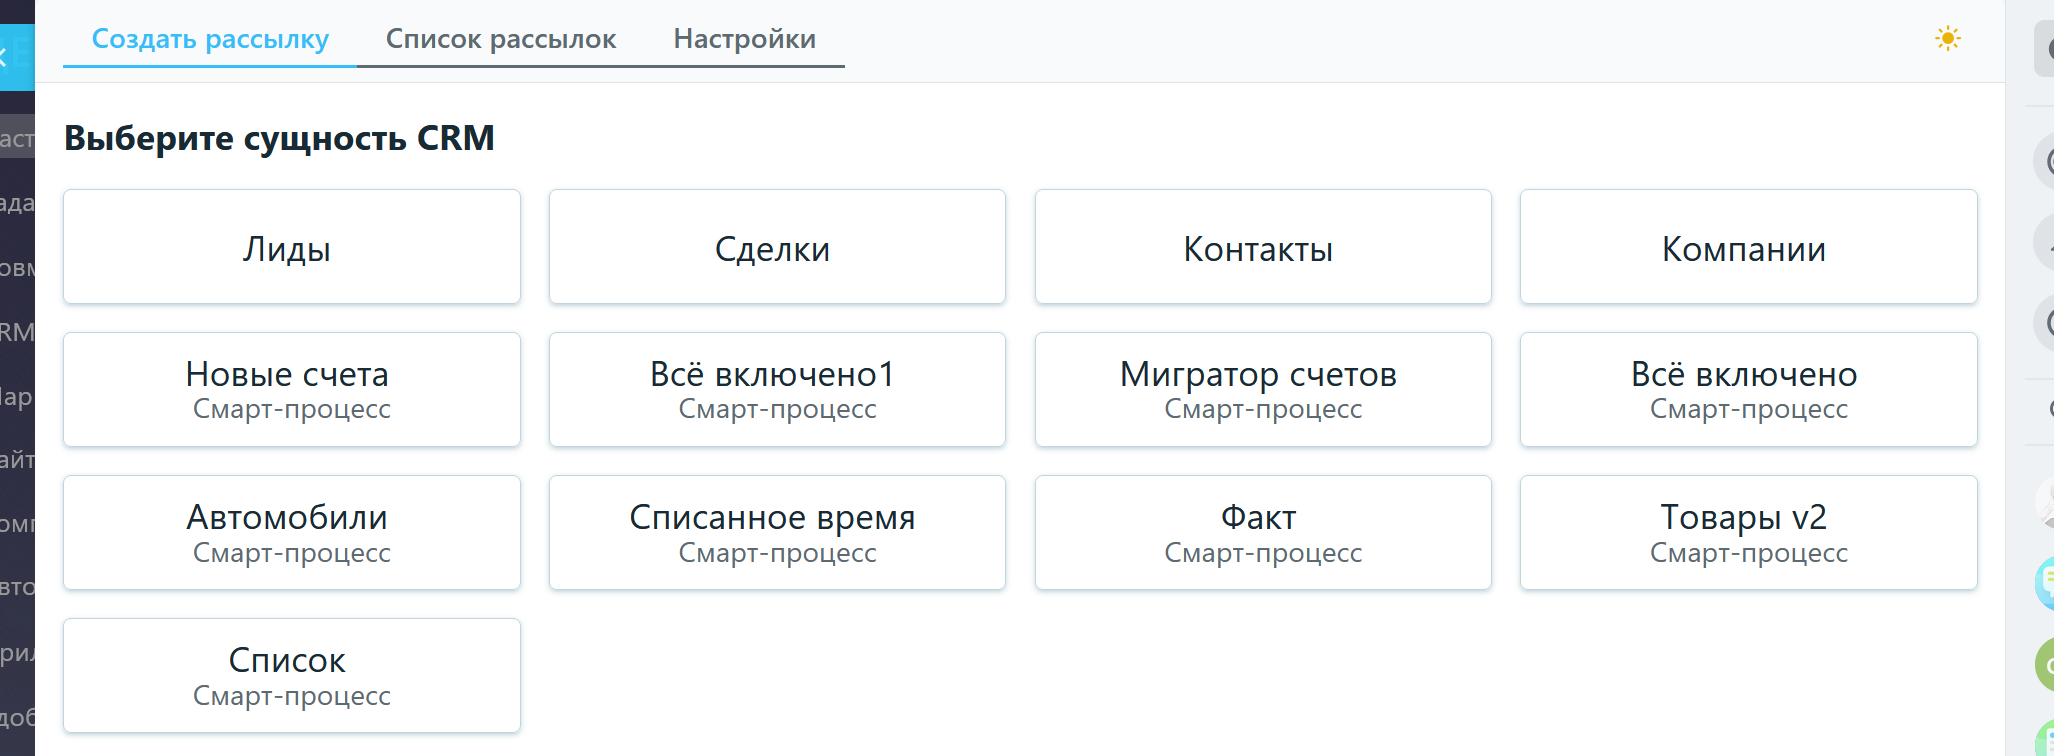Click the blue close arrow in the left sidebar
This screenshot has height=756, width=2054.
[x=6, y=57]
